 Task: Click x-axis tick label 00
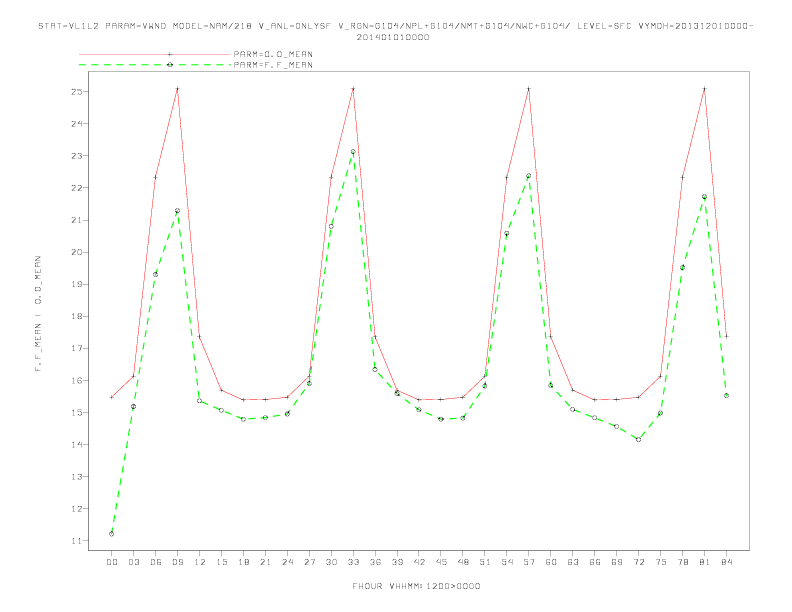[x=112, y=562]
